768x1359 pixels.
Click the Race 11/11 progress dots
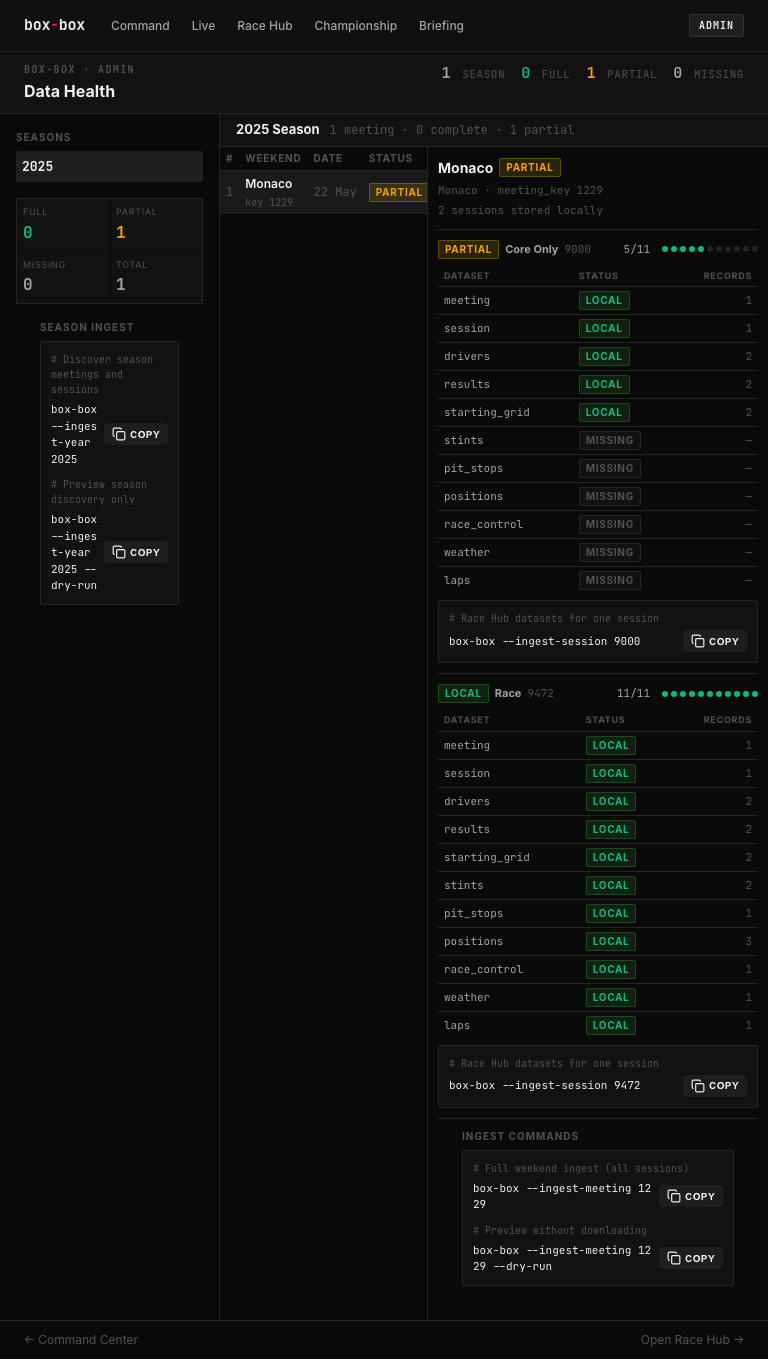click(x=710, y=693)
